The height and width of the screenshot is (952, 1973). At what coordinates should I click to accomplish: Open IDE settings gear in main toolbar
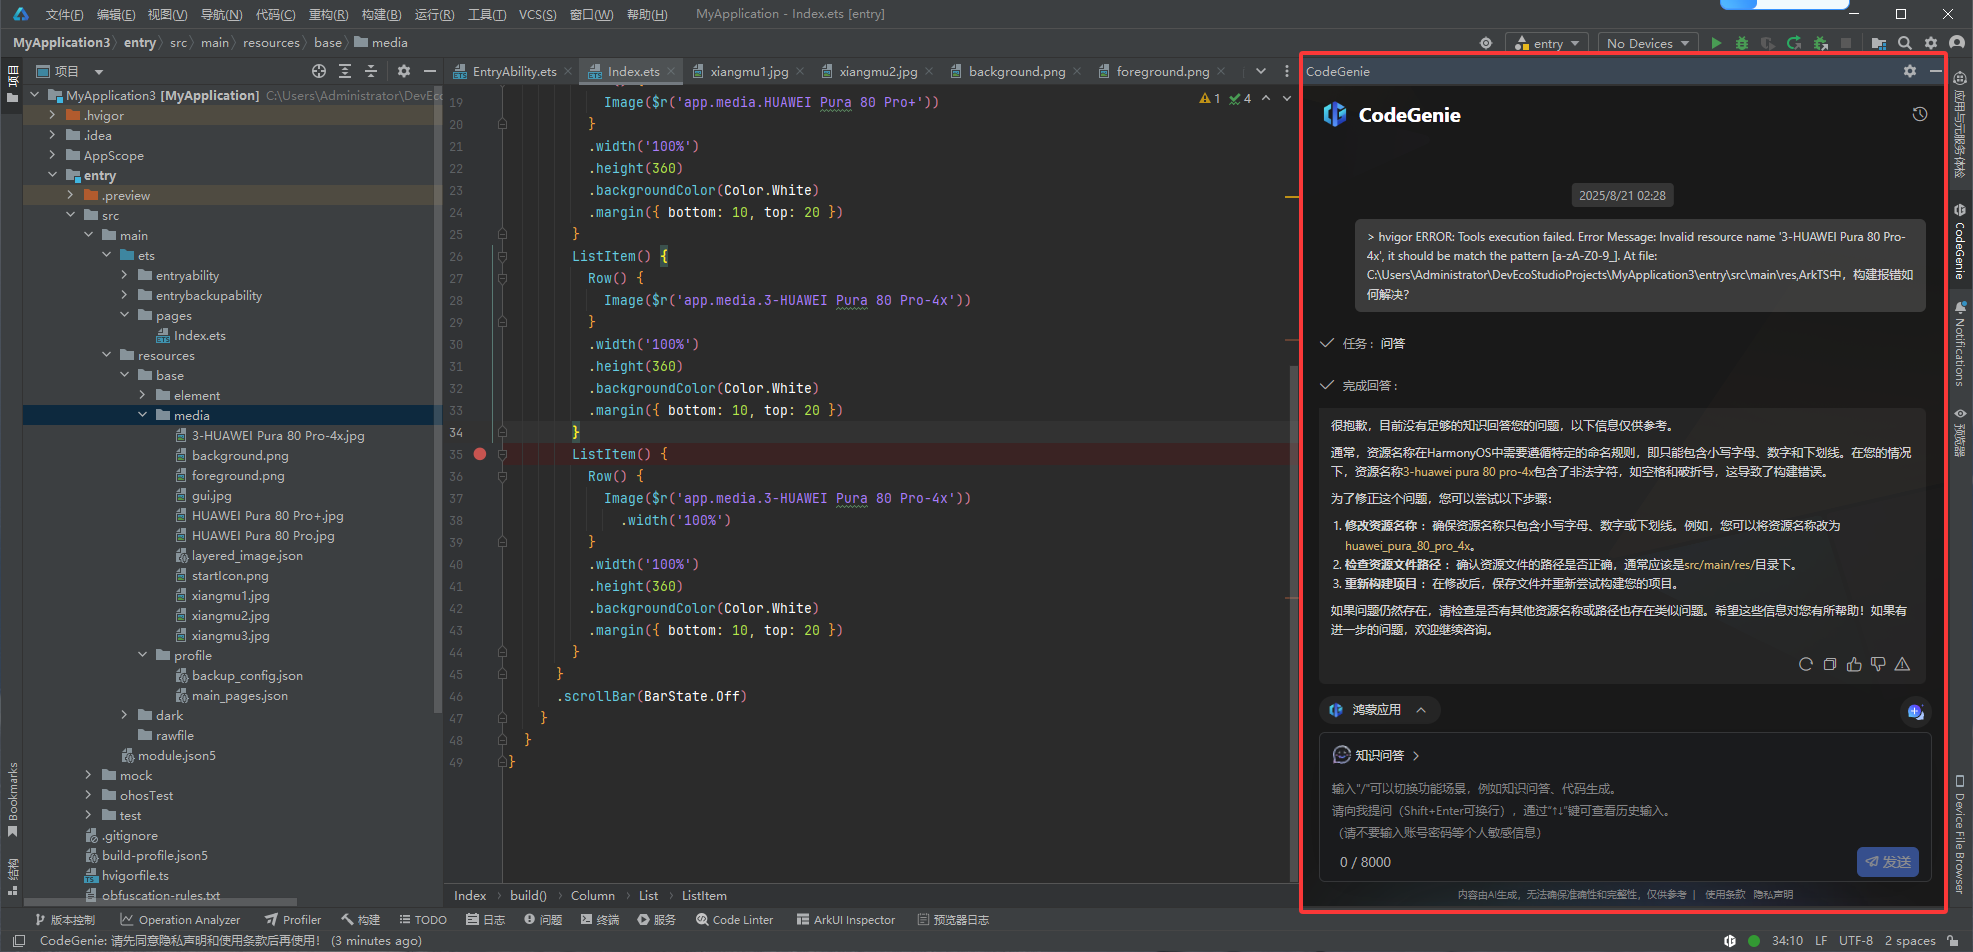1931,43
